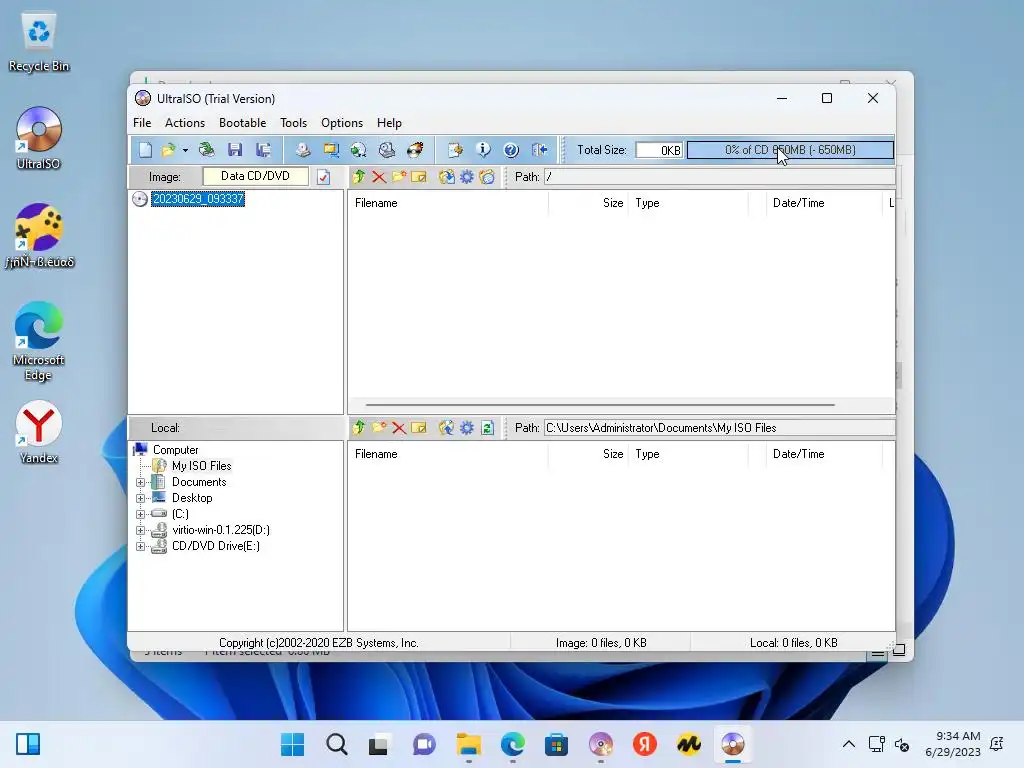Click the Total Size 0KB field

(x=659, y=150)
